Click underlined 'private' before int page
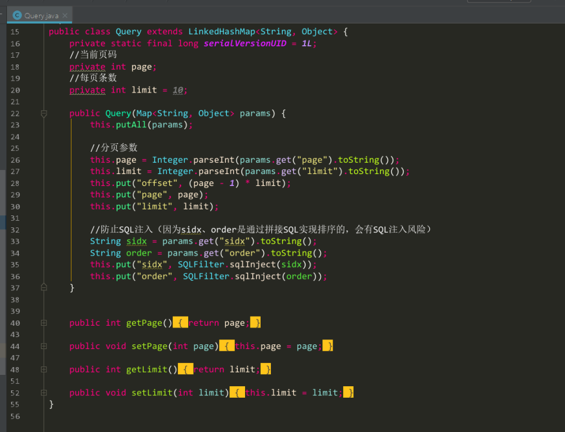This screenshot has height=432, width=565. (x=87, y=67)
